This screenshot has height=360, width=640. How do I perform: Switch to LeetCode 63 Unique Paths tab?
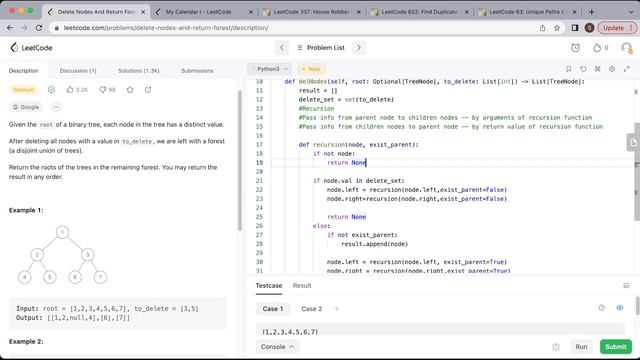tap(528, 12)
